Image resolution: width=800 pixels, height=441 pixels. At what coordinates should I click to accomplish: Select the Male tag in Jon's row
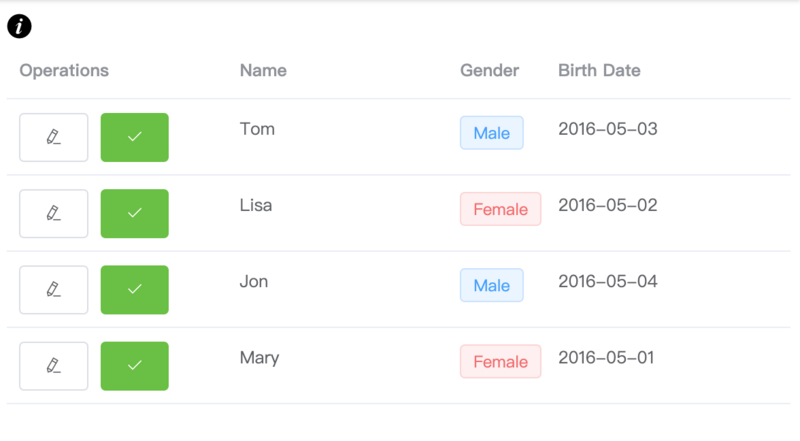click(x=491, y=285)
